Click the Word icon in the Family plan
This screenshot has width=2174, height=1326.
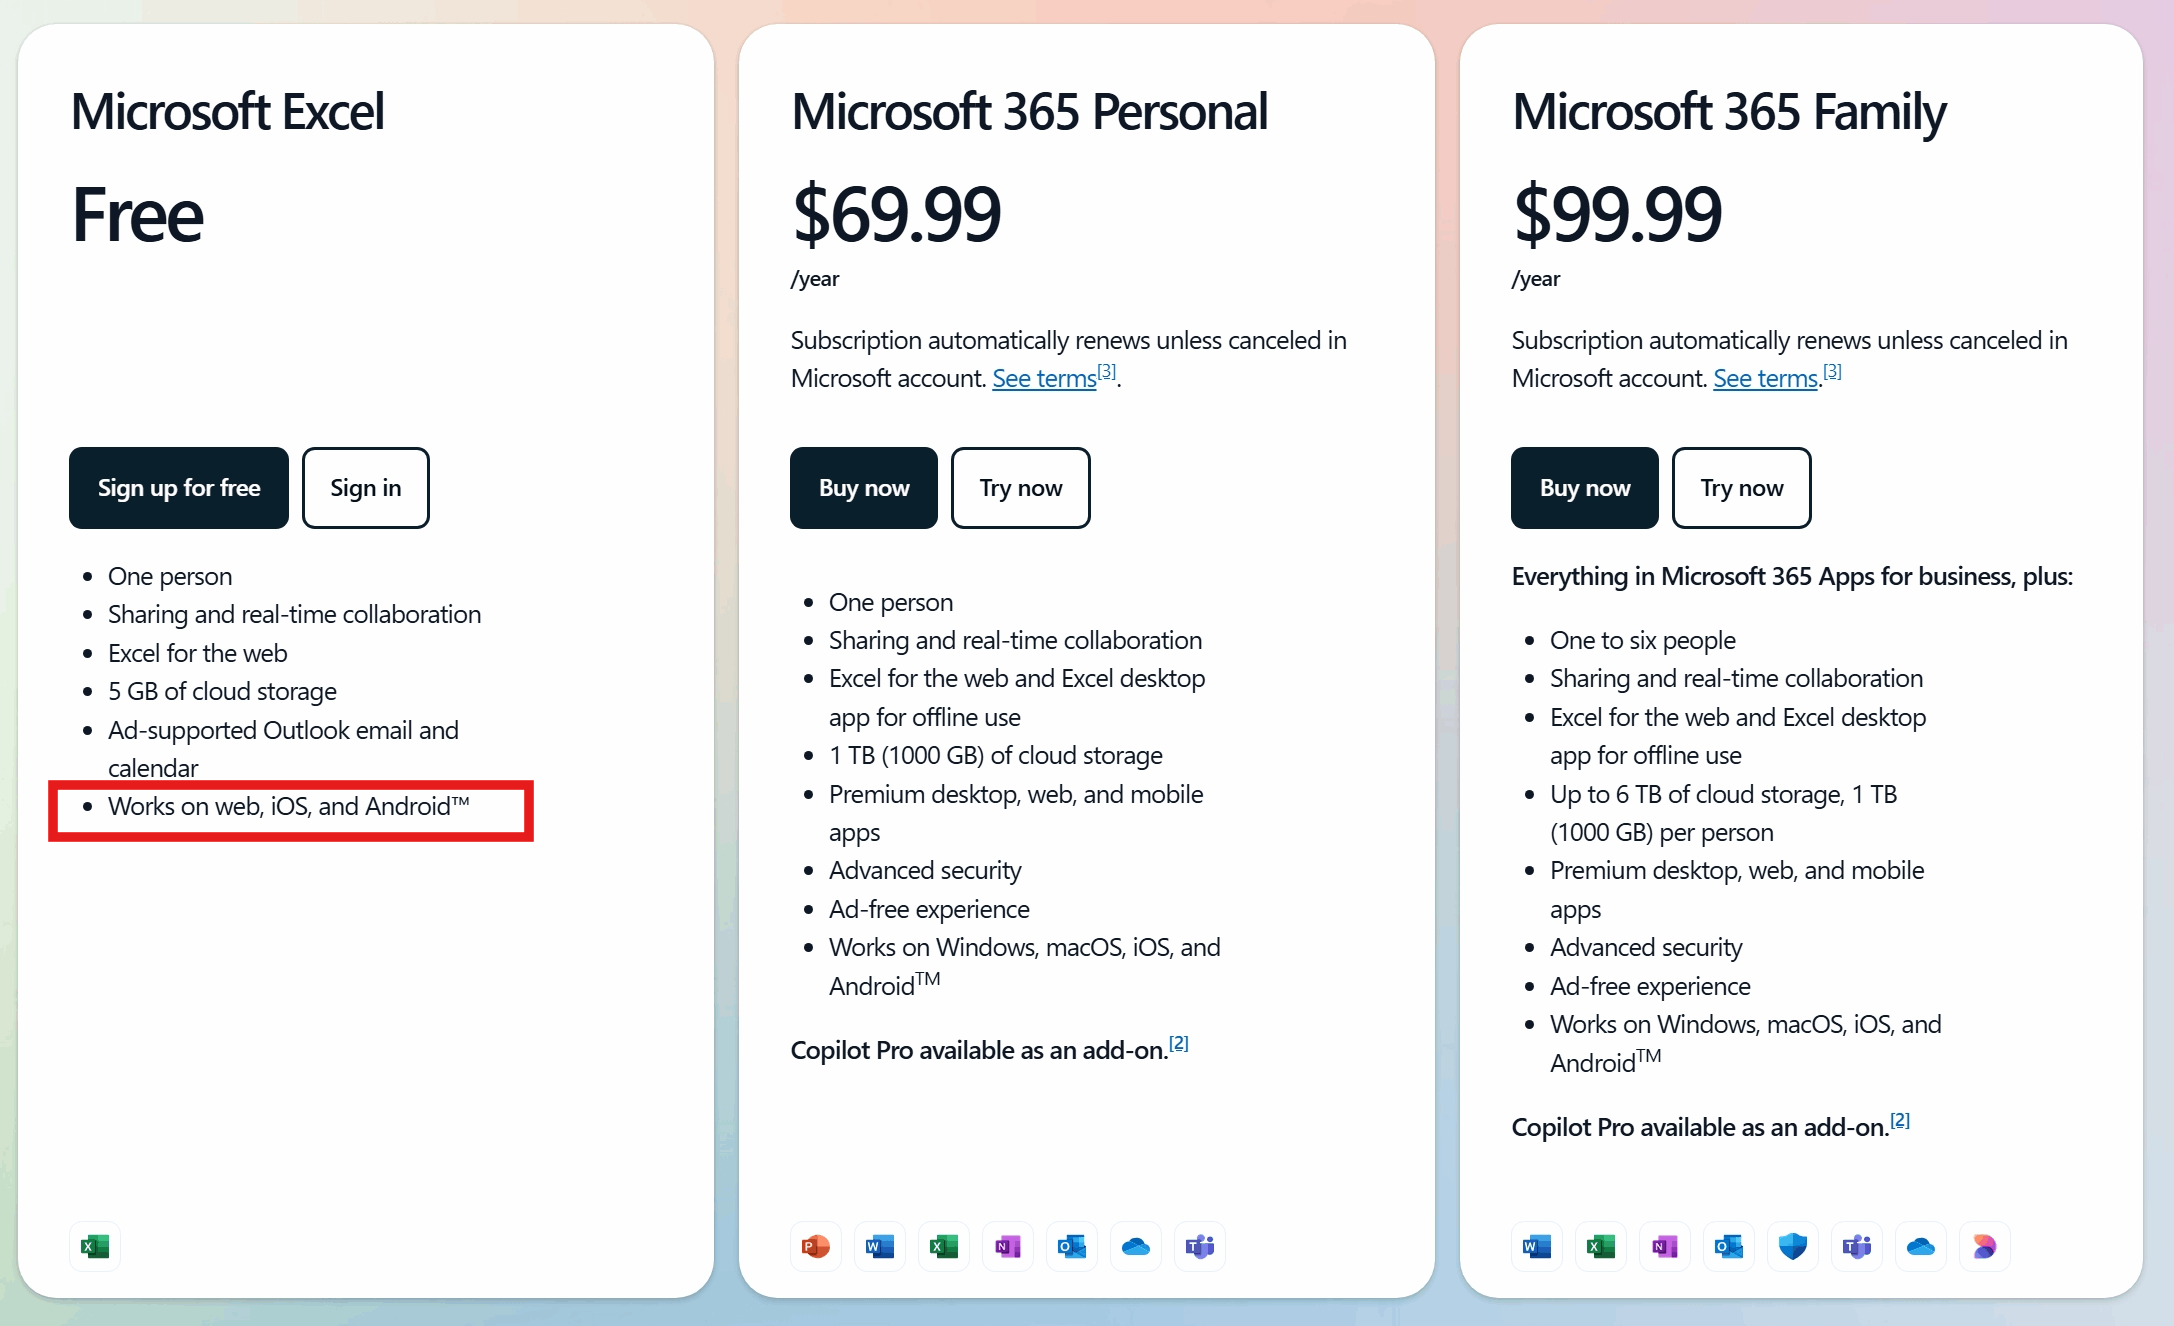(1537, 1246)
